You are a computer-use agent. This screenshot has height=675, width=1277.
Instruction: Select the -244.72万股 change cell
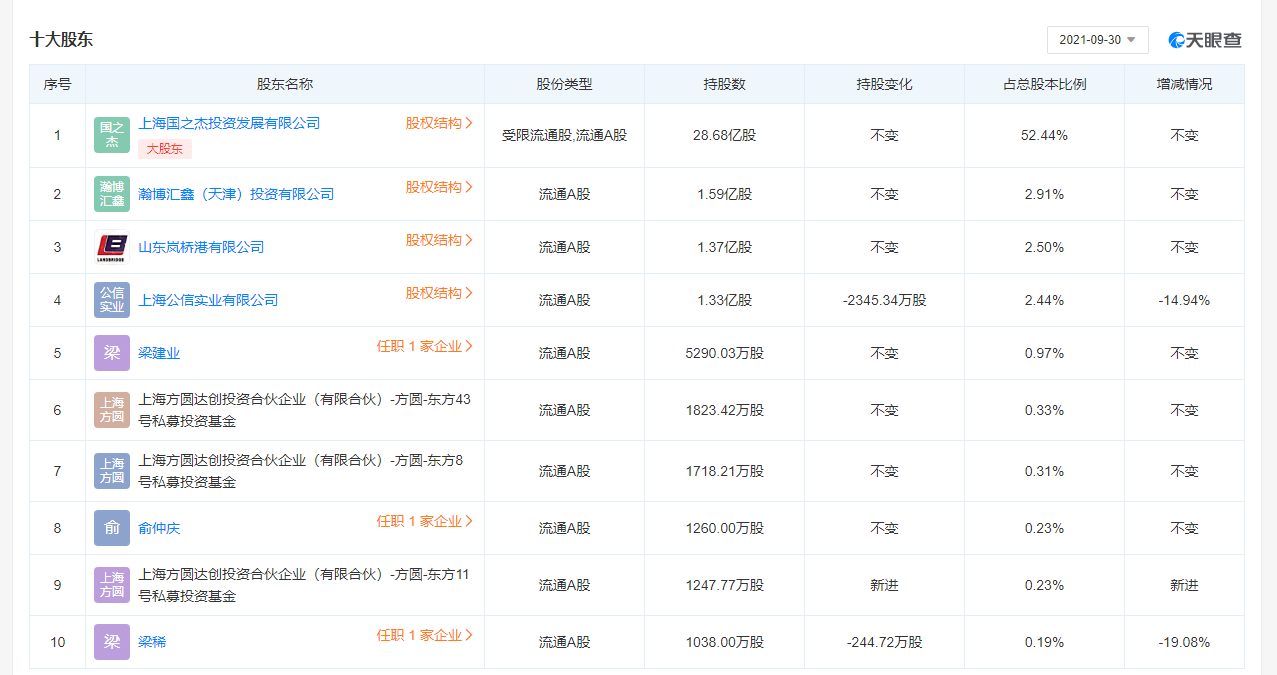point(885,642)
